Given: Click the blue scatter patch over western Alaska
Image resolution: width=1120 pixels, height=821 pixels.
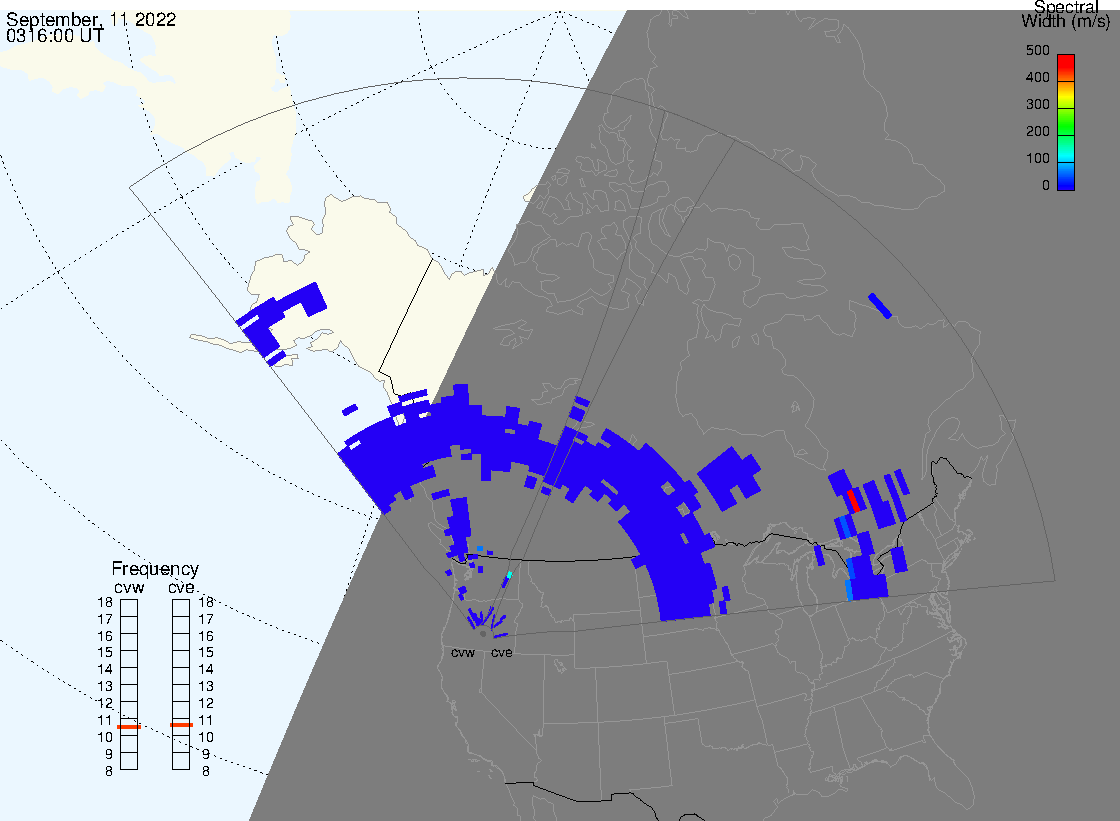Looking at the screenshot, I should [x=281, y=322].
